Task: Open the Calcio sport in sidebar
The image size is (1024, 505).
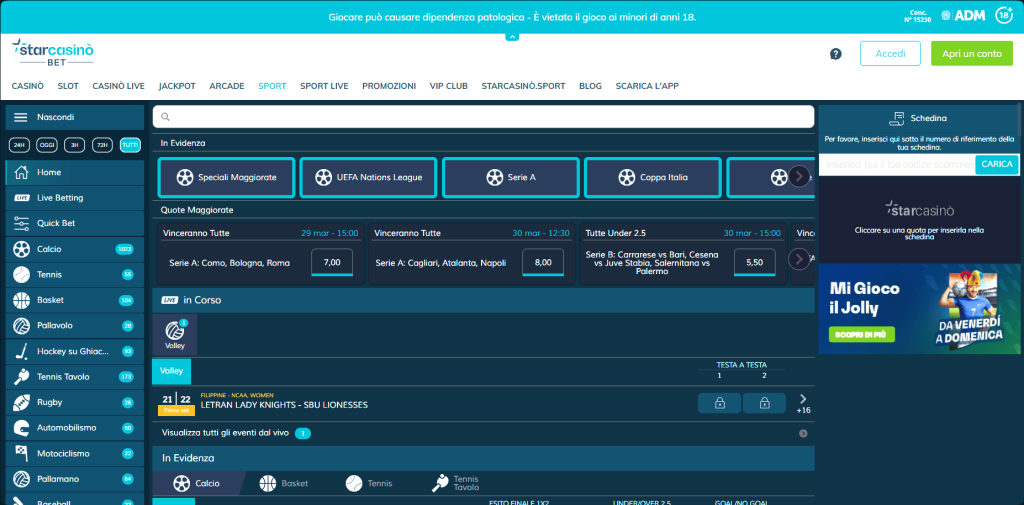Action: click(50, 249)
